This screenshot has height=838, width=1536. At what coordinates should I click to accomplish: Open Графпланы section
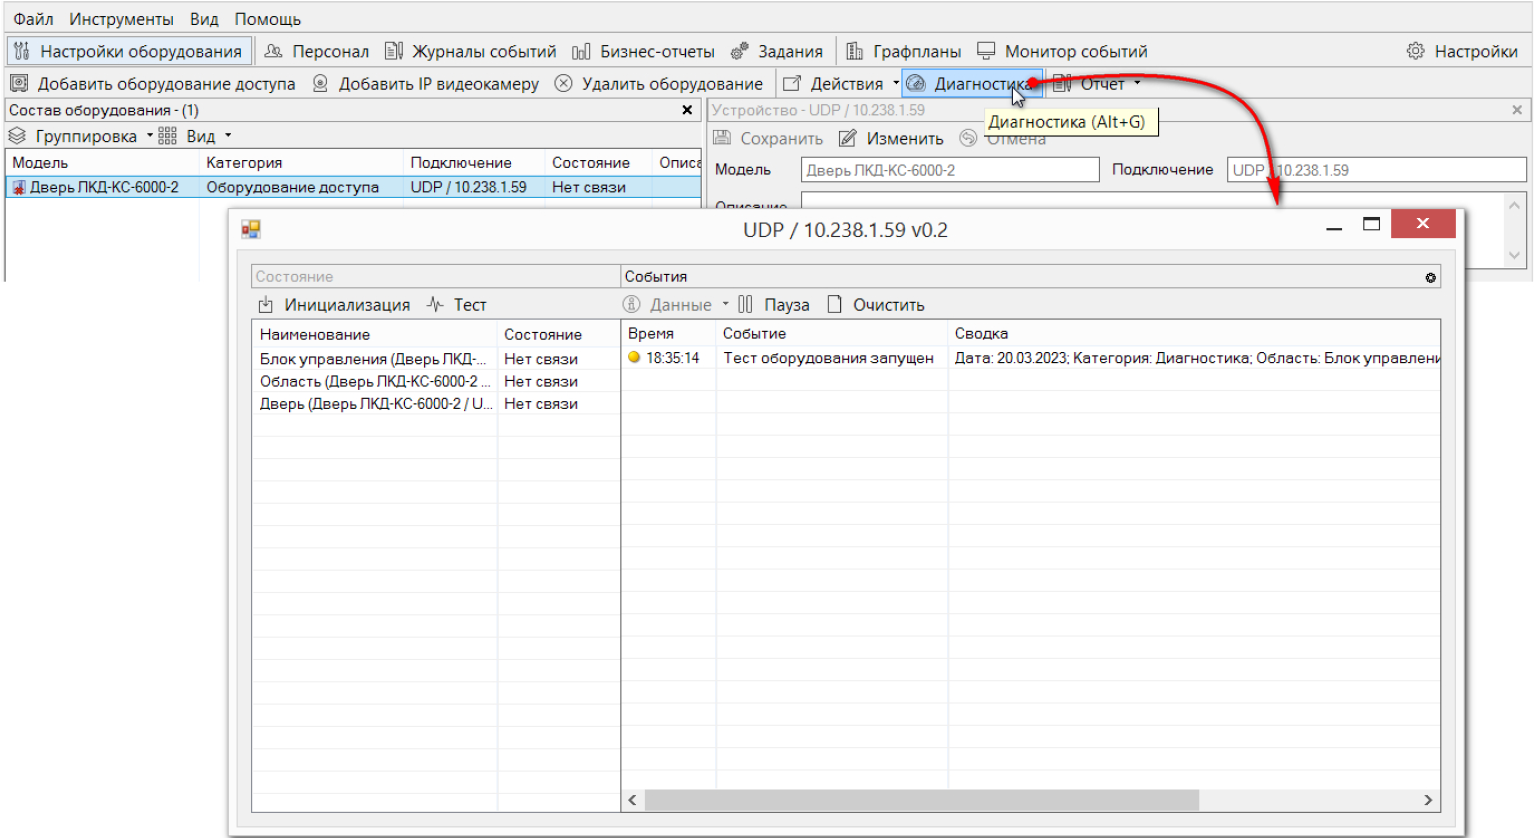coord(904,51)
